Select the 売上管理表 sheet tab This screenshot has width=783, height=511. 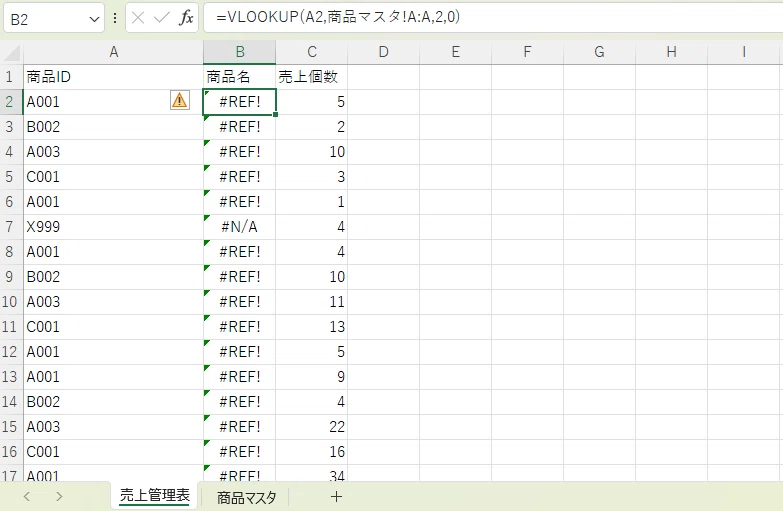pyautogui.click(x=155, y=496)
